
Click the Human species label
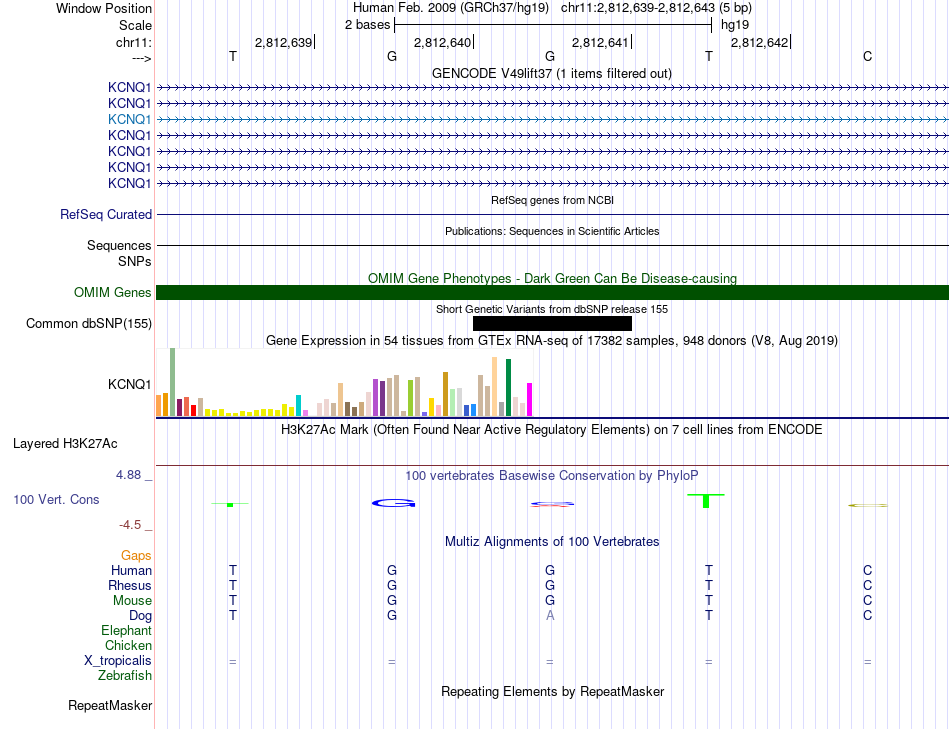(x=131, y=570)
